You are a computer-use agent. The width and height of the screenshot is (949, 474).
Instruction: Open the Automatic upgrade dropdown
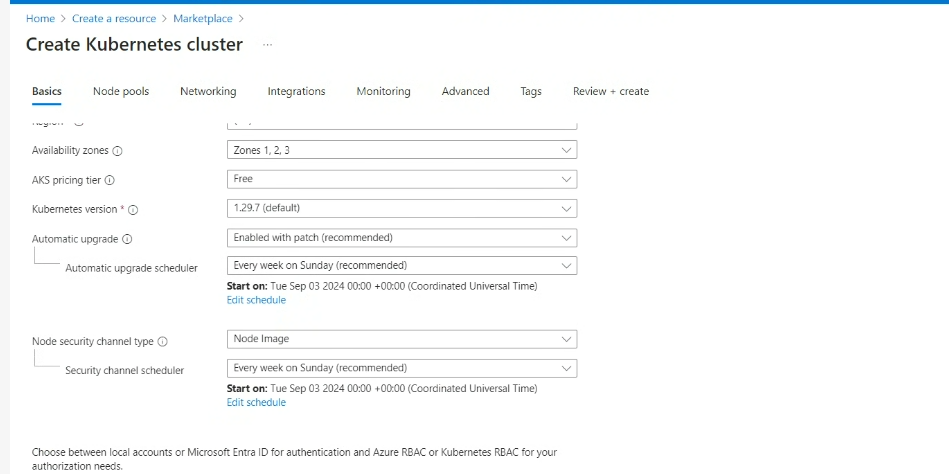point(402,238)
